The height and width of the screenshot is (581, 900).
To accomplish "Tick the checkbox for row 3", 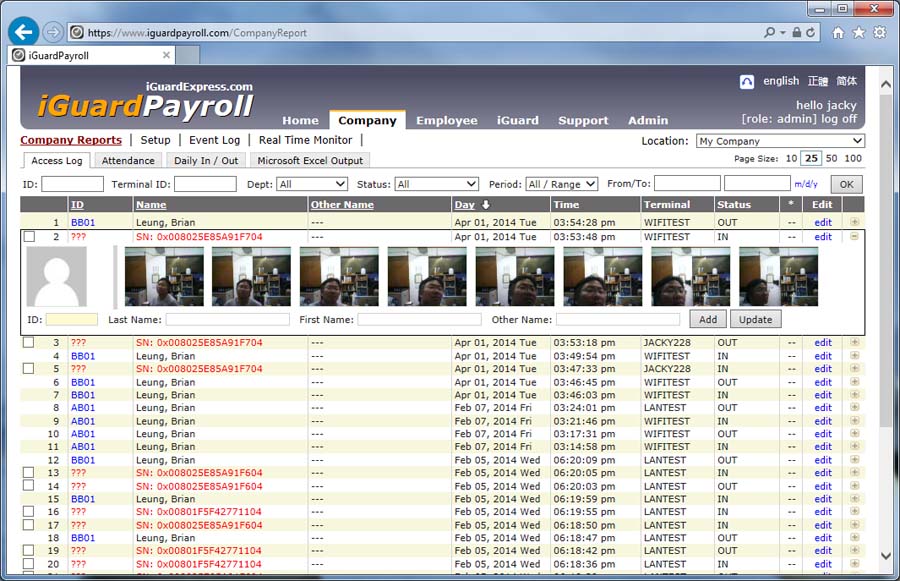I will point(28,342).
